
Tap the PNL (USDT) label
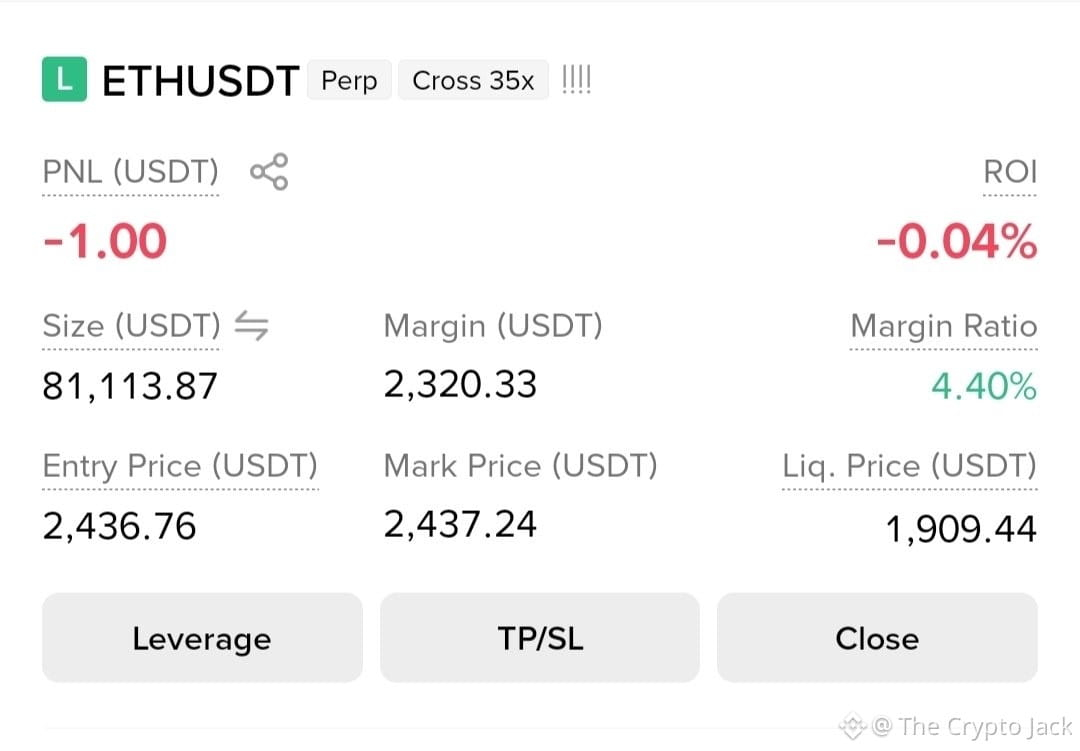click(130, 172)
